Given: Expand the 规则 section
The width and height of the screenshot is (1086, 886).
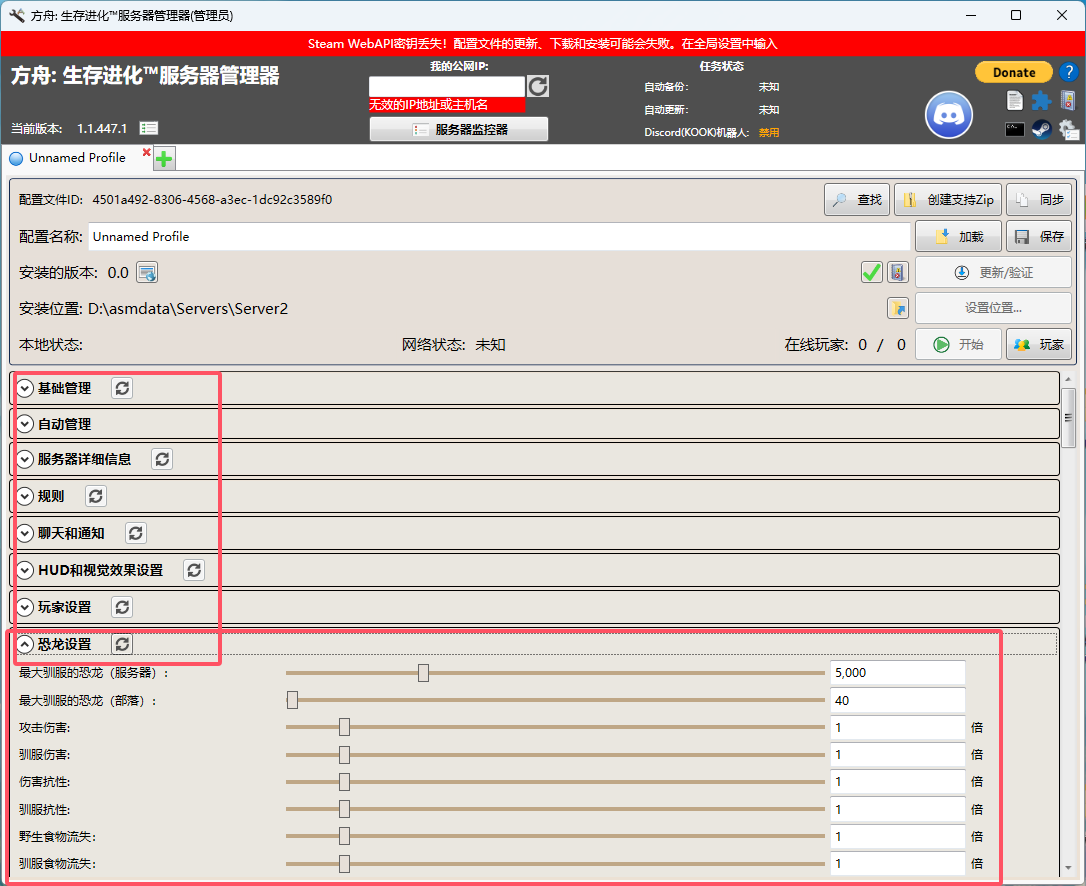Looking at the screenshot, I should coord(26,496).
